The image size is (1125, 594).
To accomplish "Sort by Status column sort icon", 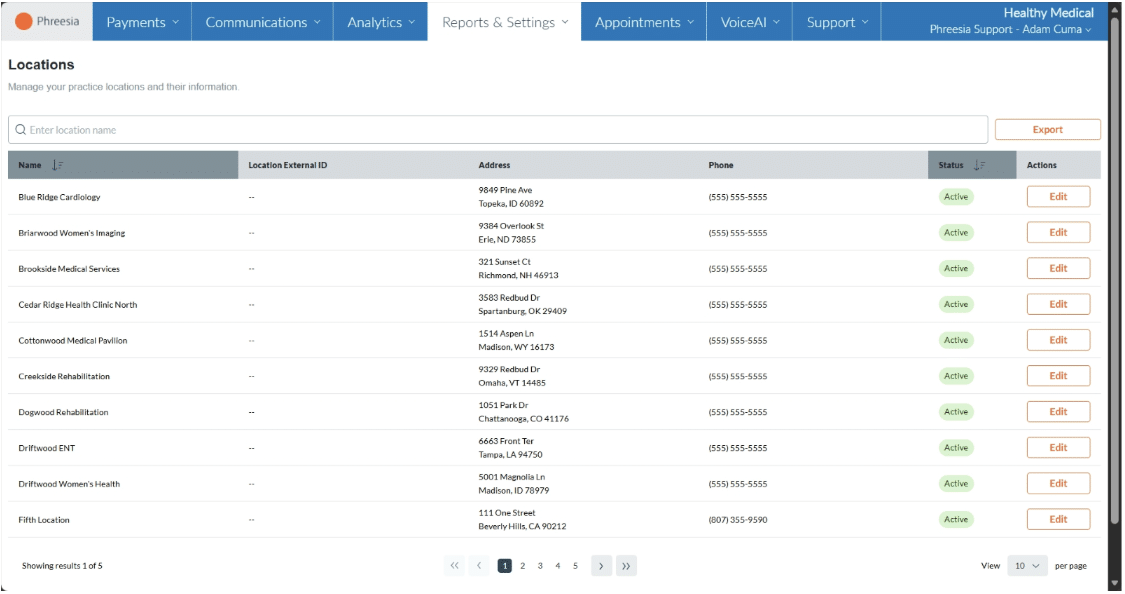I will pyautogui.click(x=979, y=165).
